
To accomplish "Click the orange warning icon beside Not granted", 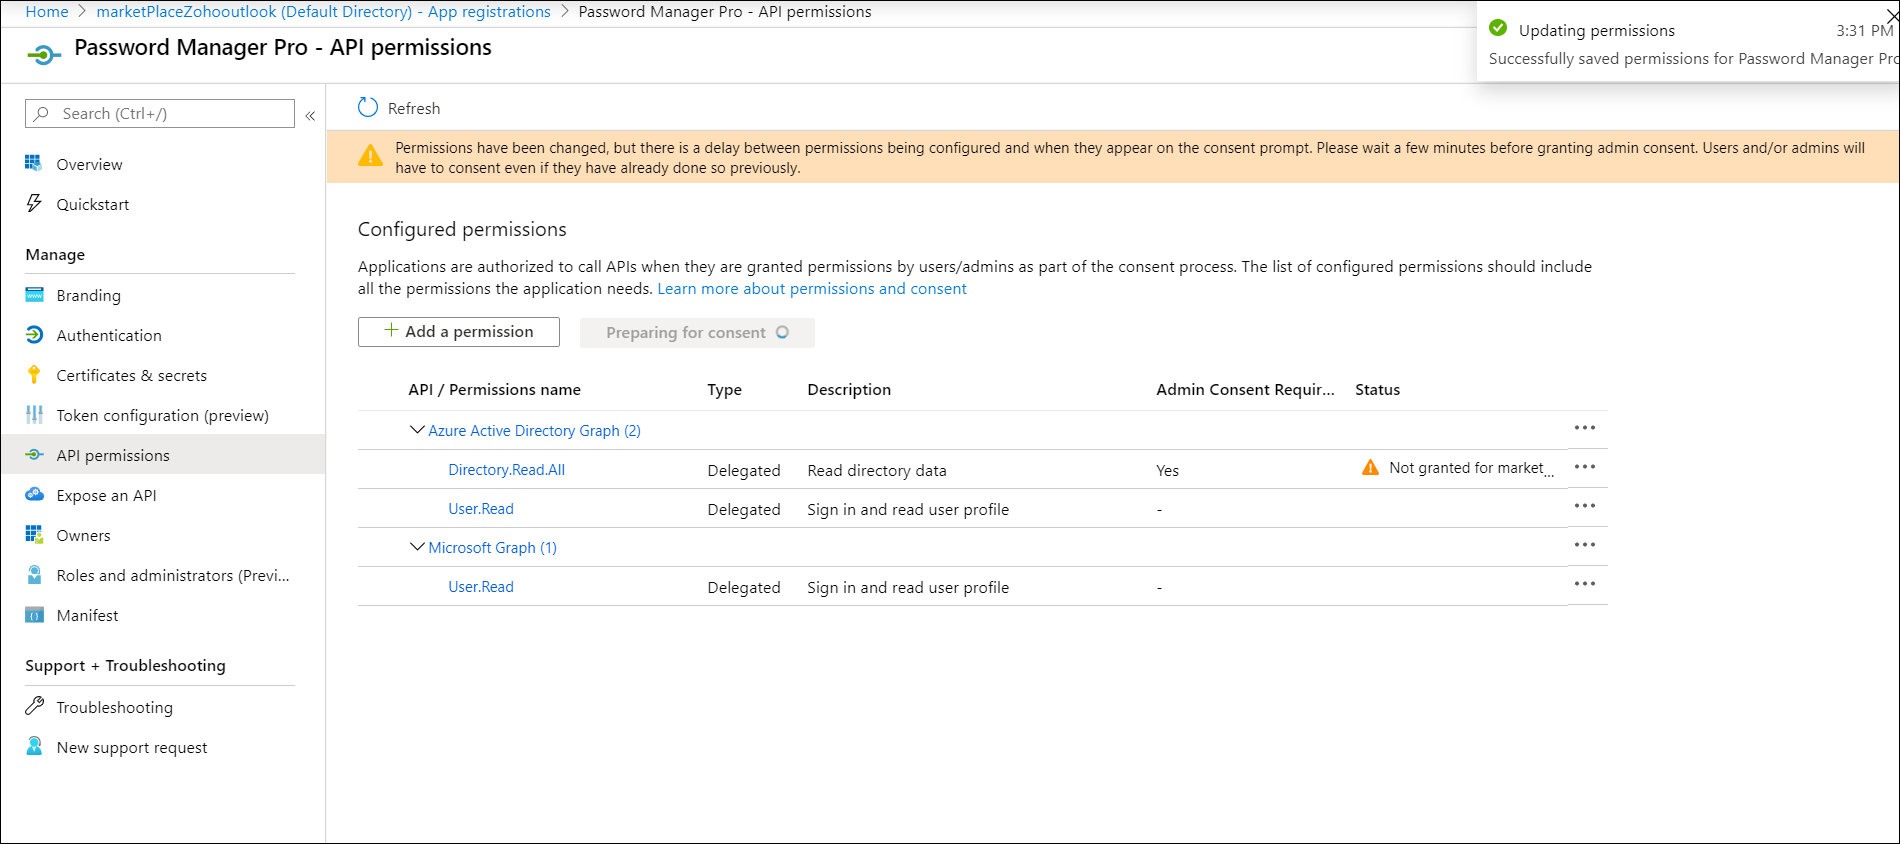I will click(1370, 468).
